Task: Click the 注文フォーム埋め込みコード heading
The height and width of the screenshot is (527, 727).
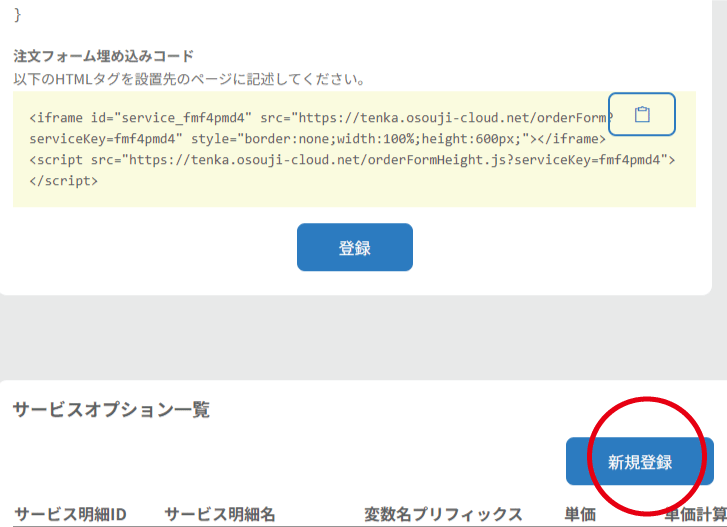Action: [103, 56]
